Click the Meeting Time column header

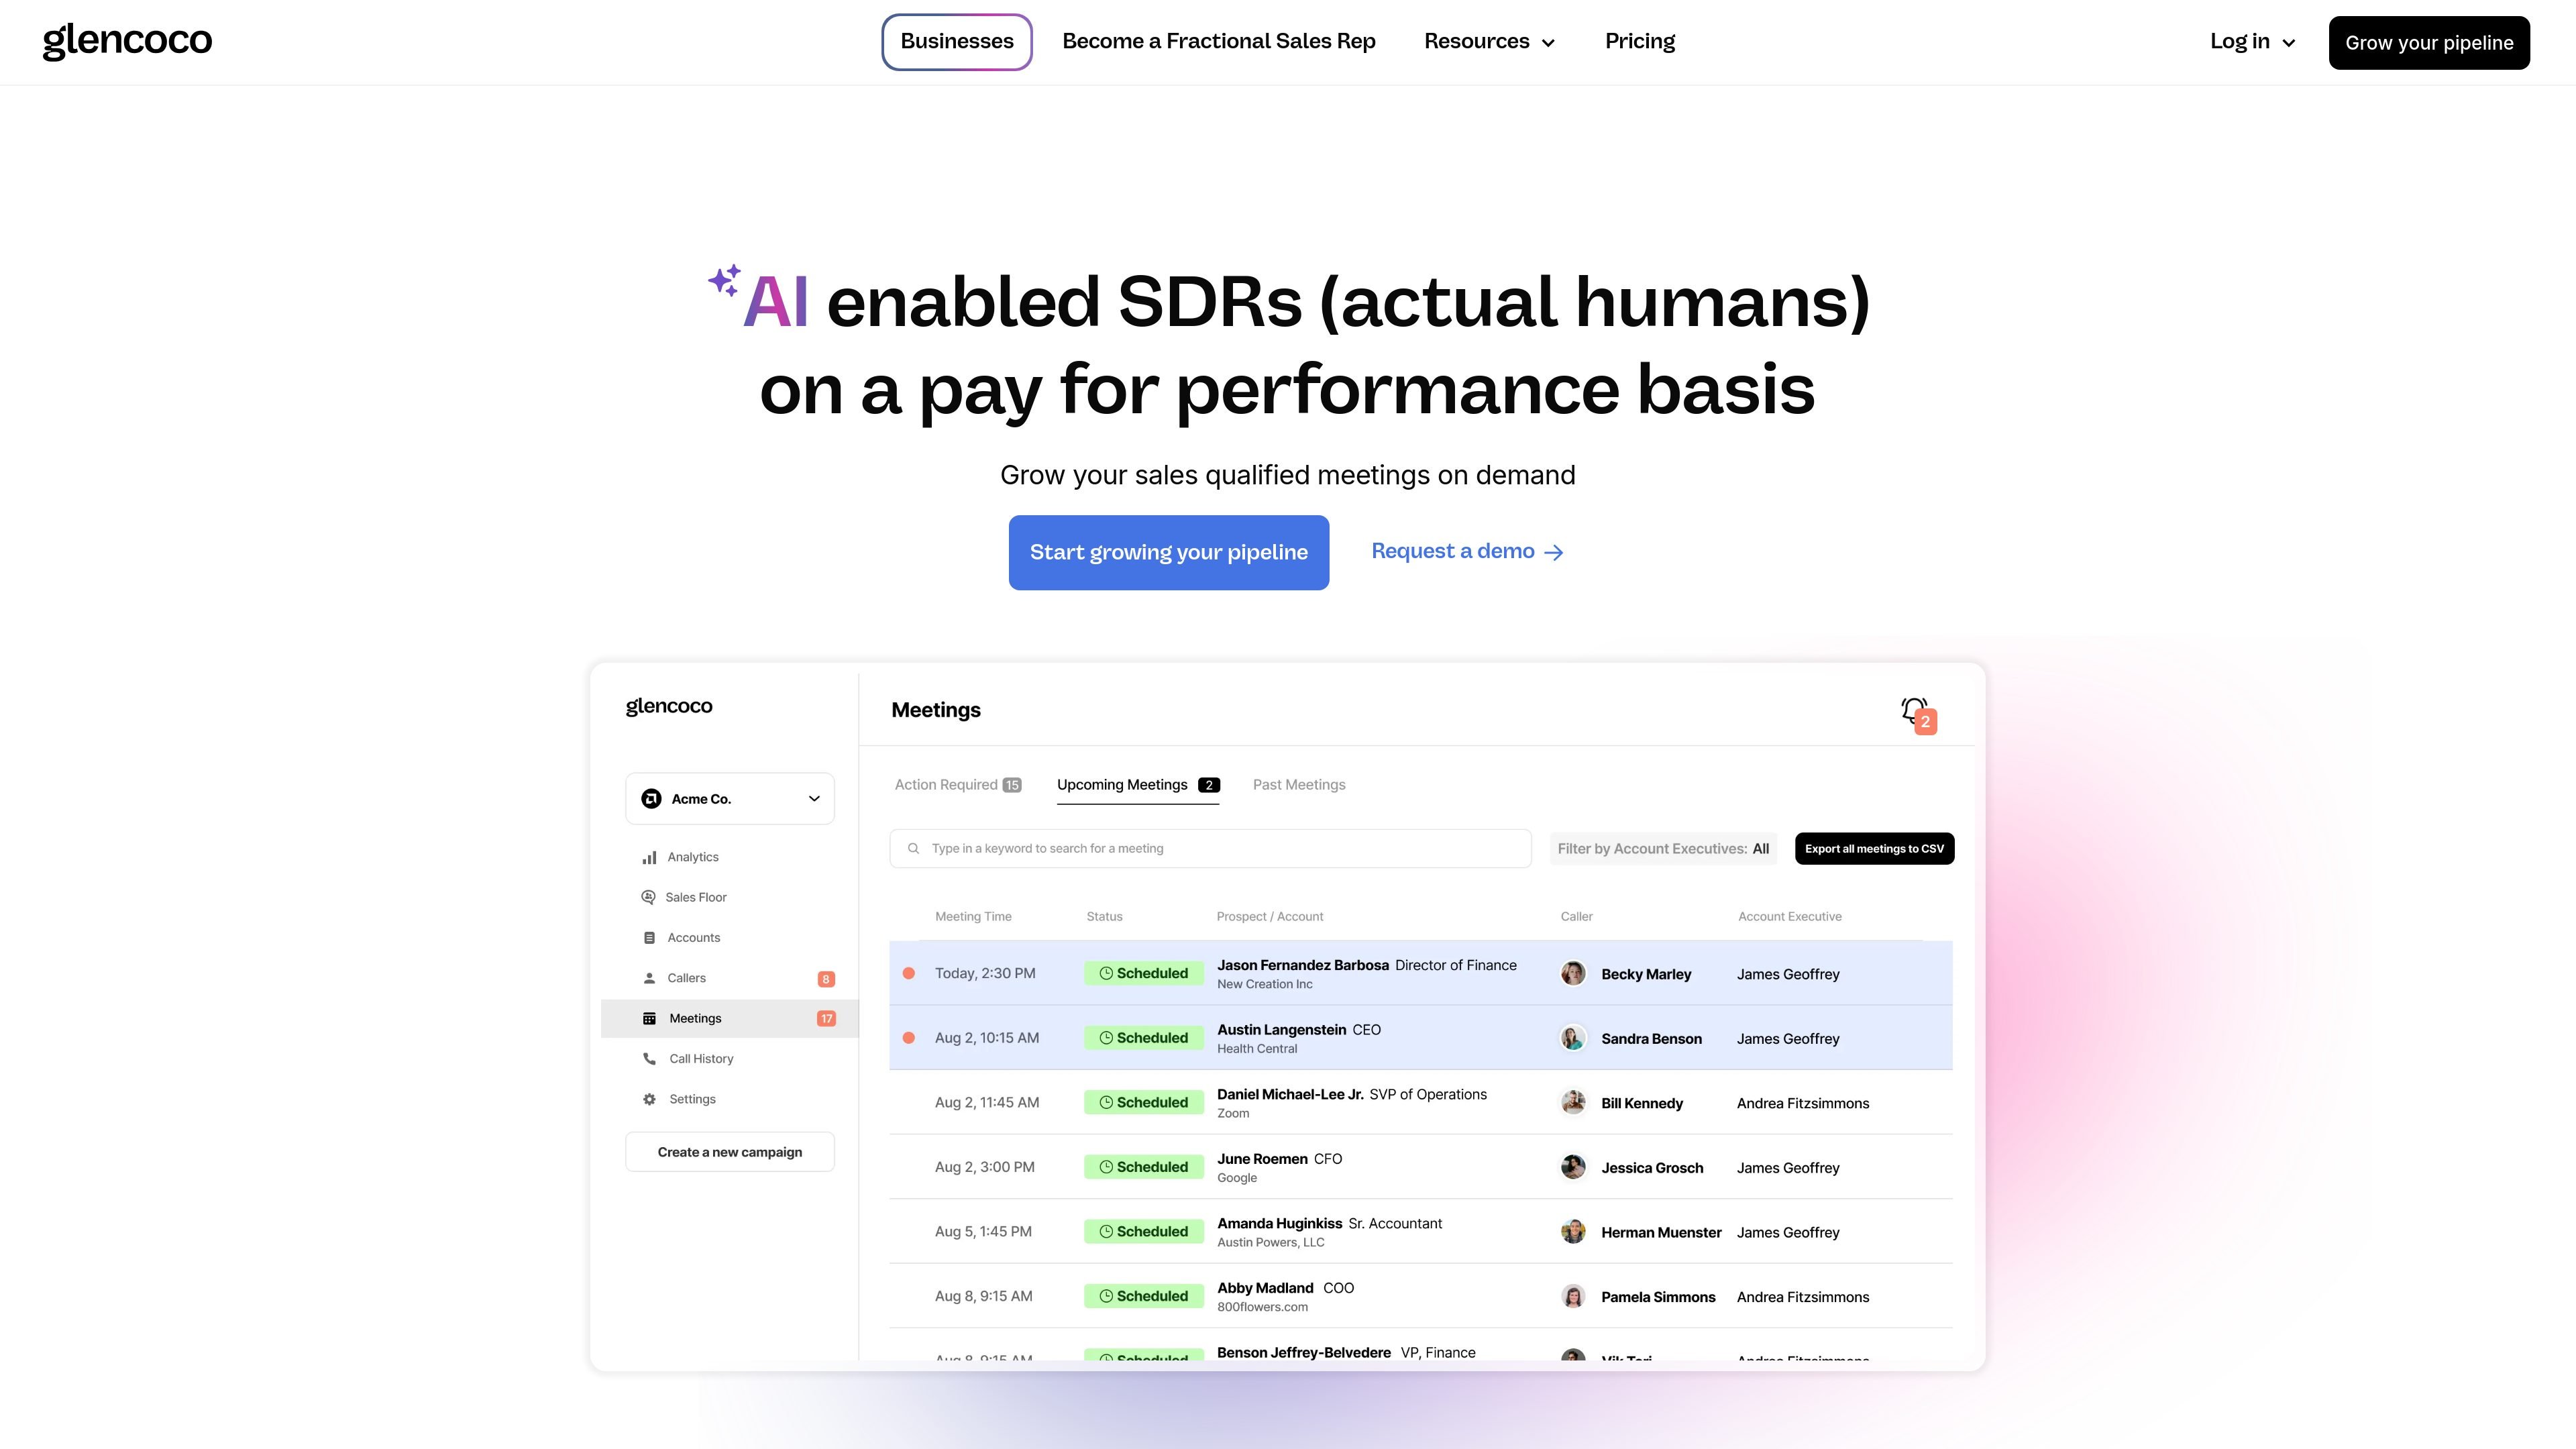tap(973, 916)
